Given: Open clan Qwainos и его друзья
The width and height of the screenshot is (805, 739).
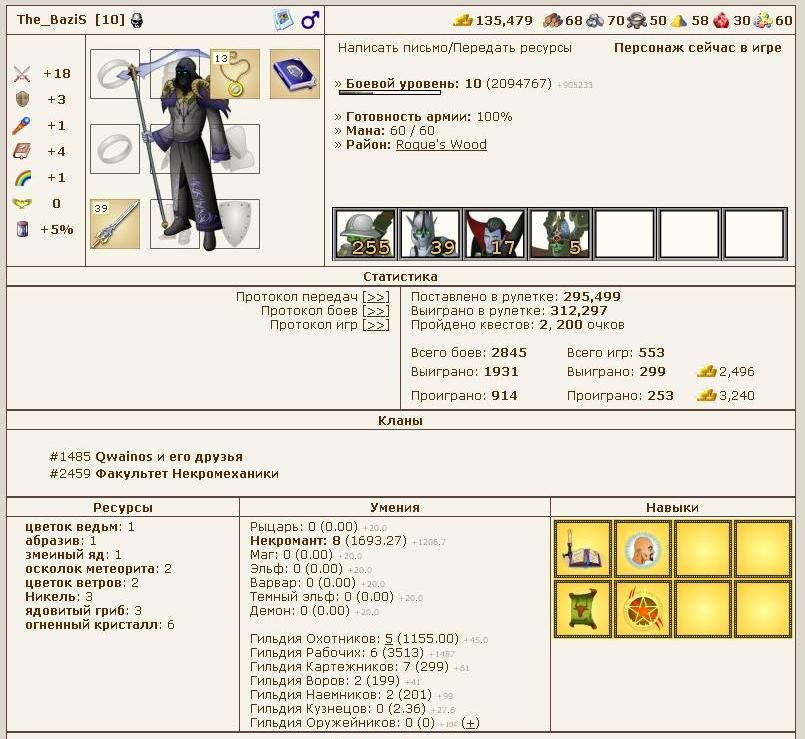Looking at the screenshot, I should [169, 457].
